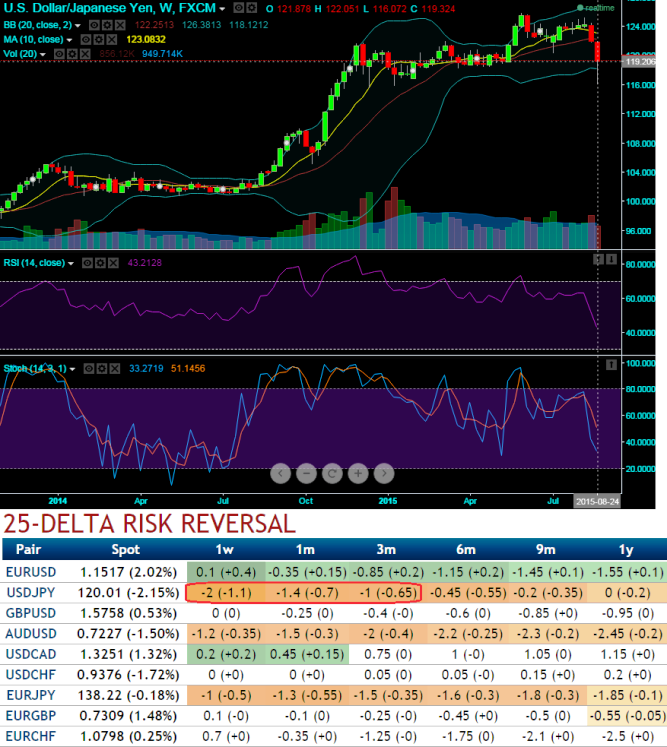
Task: Click the 2015-08-24 date label on time axis
Action: [597, 501]
